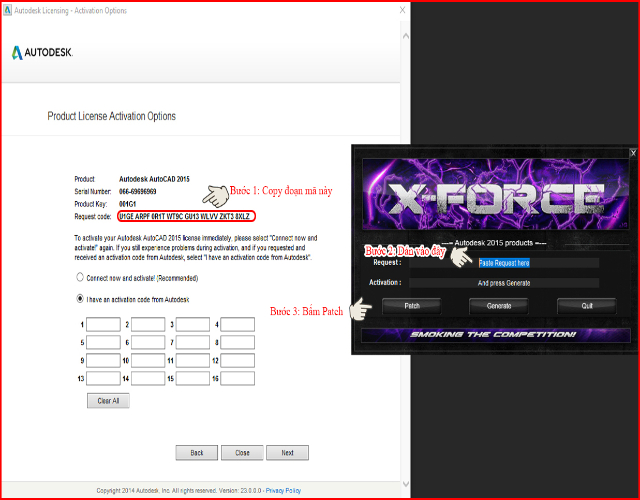Click the scroll up arrow in Autodesk window
The image size is (640, 500).
[x=406, y=36]
